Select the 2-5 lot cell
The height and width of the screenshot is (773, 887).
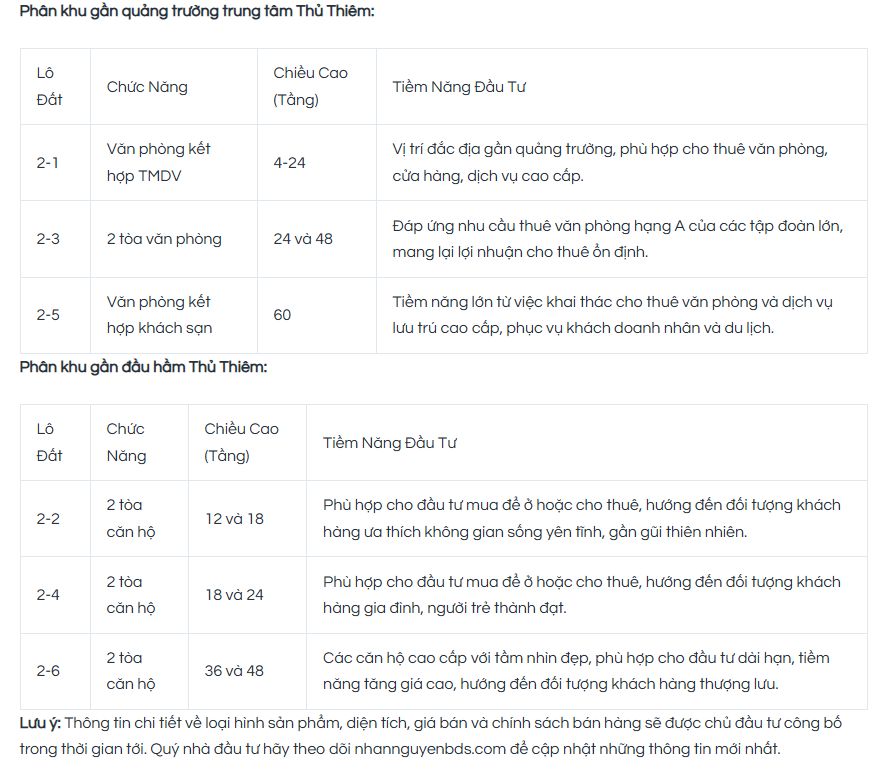[55, 315]
